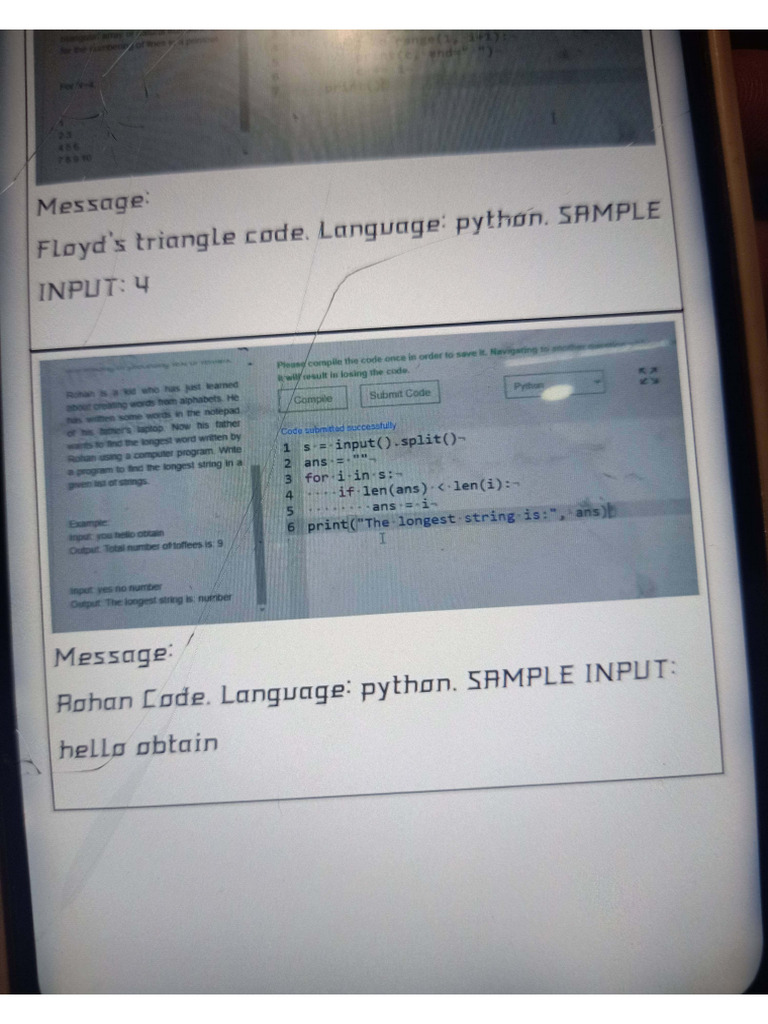Click the 'Floyd's triangle code' message text

[349, 230]
